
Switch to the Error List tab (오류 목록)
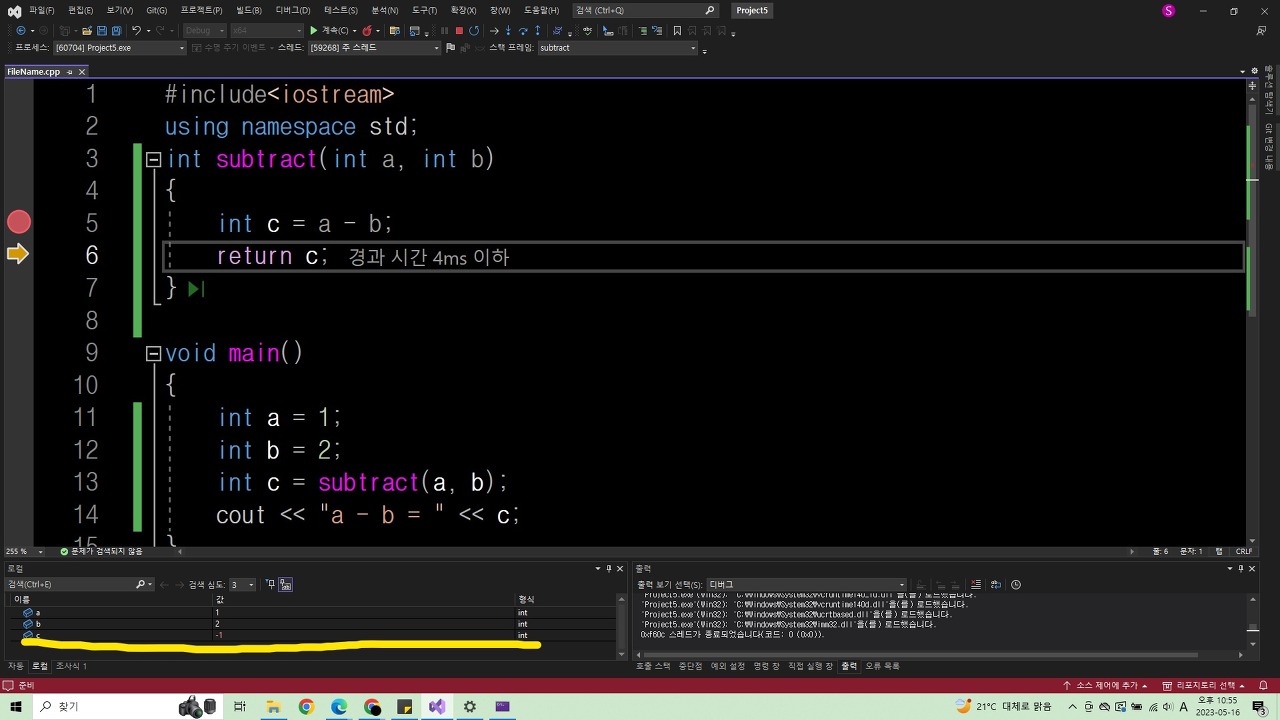point(882,666)
